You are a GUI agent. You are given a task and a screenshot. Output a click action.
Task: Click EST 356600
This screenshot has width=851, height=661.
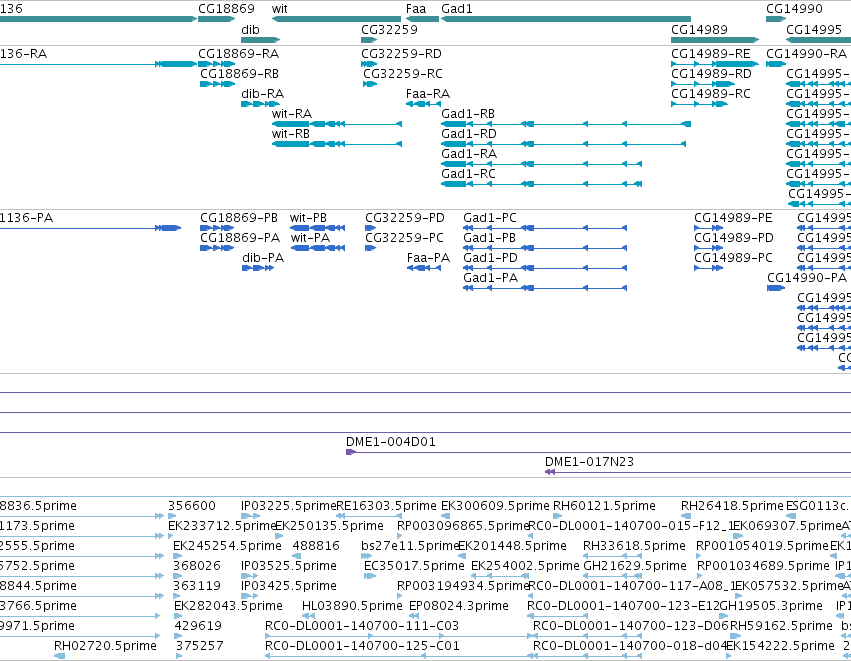coord(172,516)
